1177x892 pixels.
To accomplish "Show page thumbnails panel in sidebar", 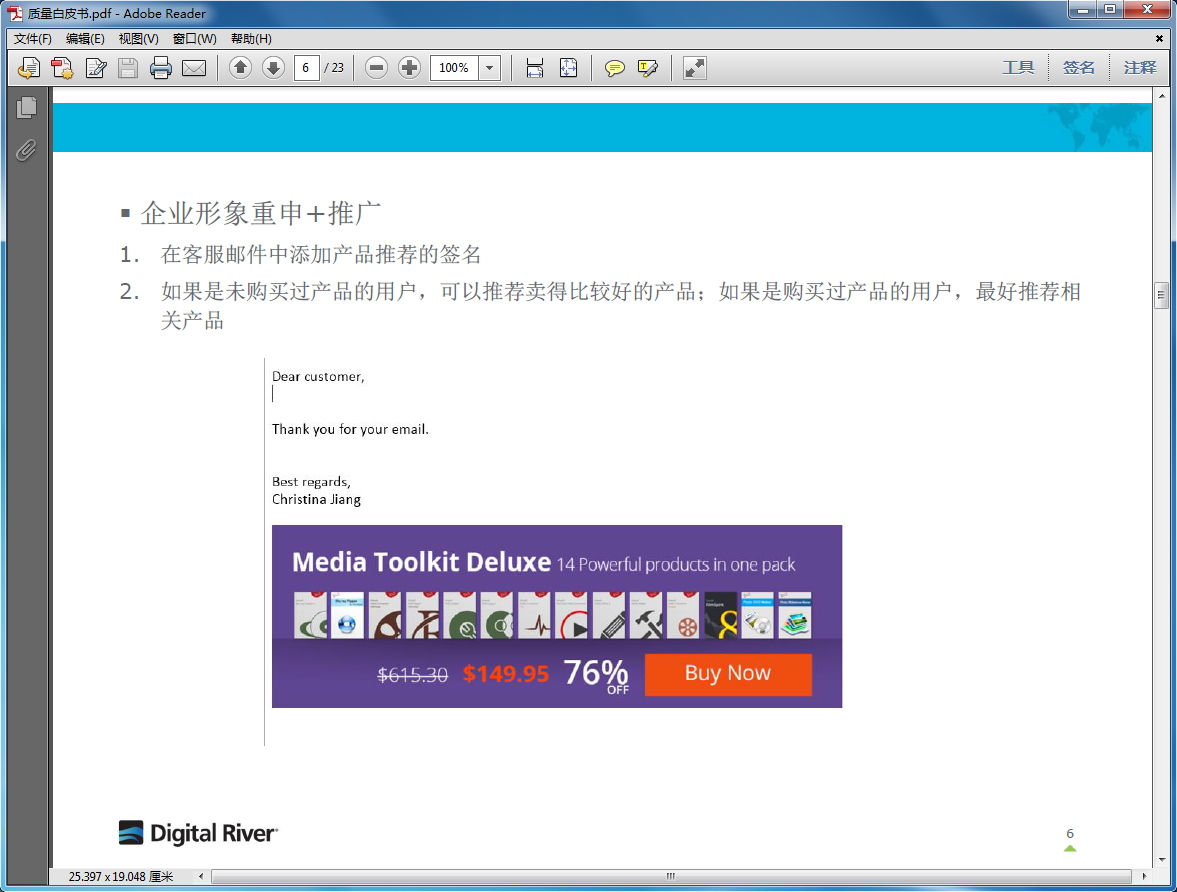I will [x=26, y=108].
